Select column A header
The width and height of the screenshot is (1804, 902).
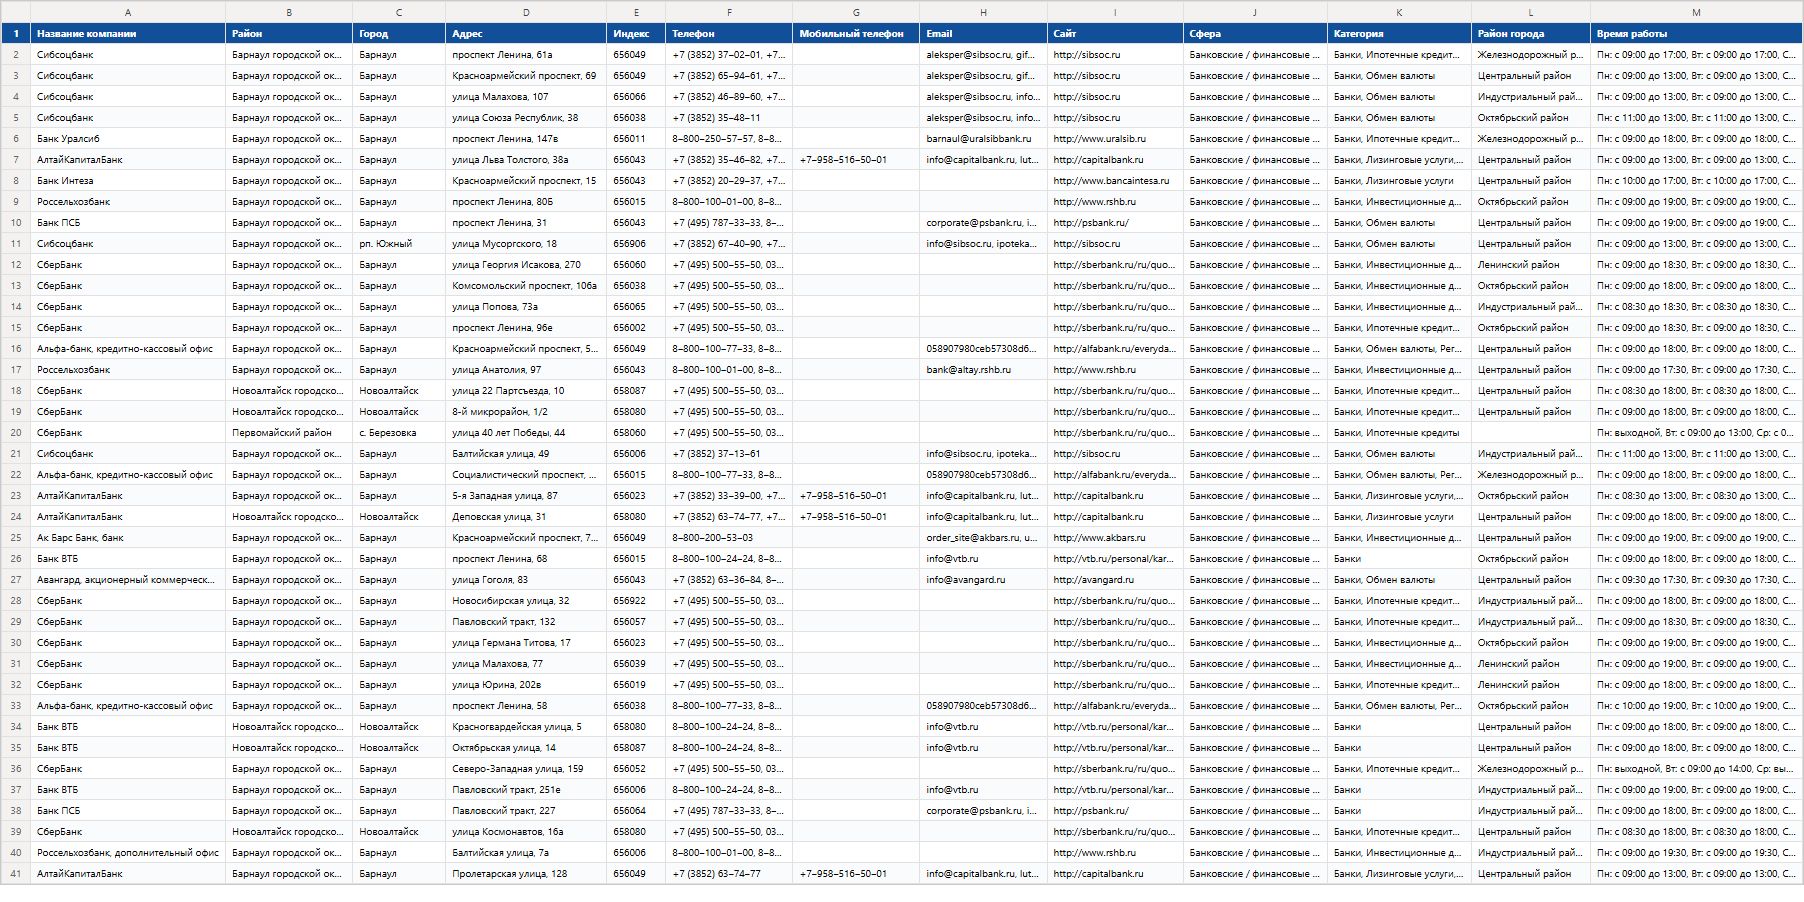[128, 12]
